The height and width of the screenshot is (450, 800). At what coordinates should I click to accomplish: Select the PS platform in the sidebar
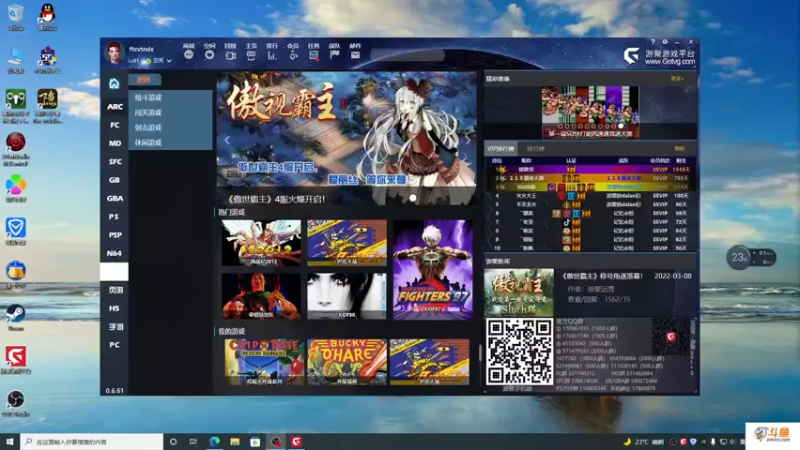click(115, 217)
